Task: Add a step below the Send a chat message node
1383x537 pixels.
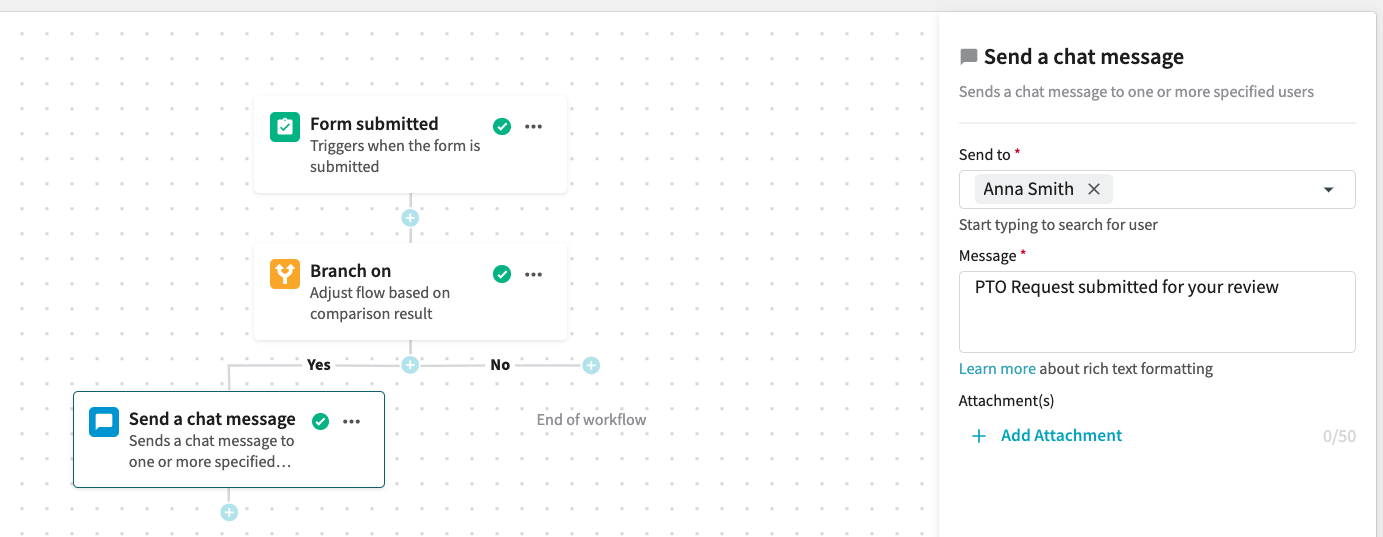Action: click(x=229, y=512)
